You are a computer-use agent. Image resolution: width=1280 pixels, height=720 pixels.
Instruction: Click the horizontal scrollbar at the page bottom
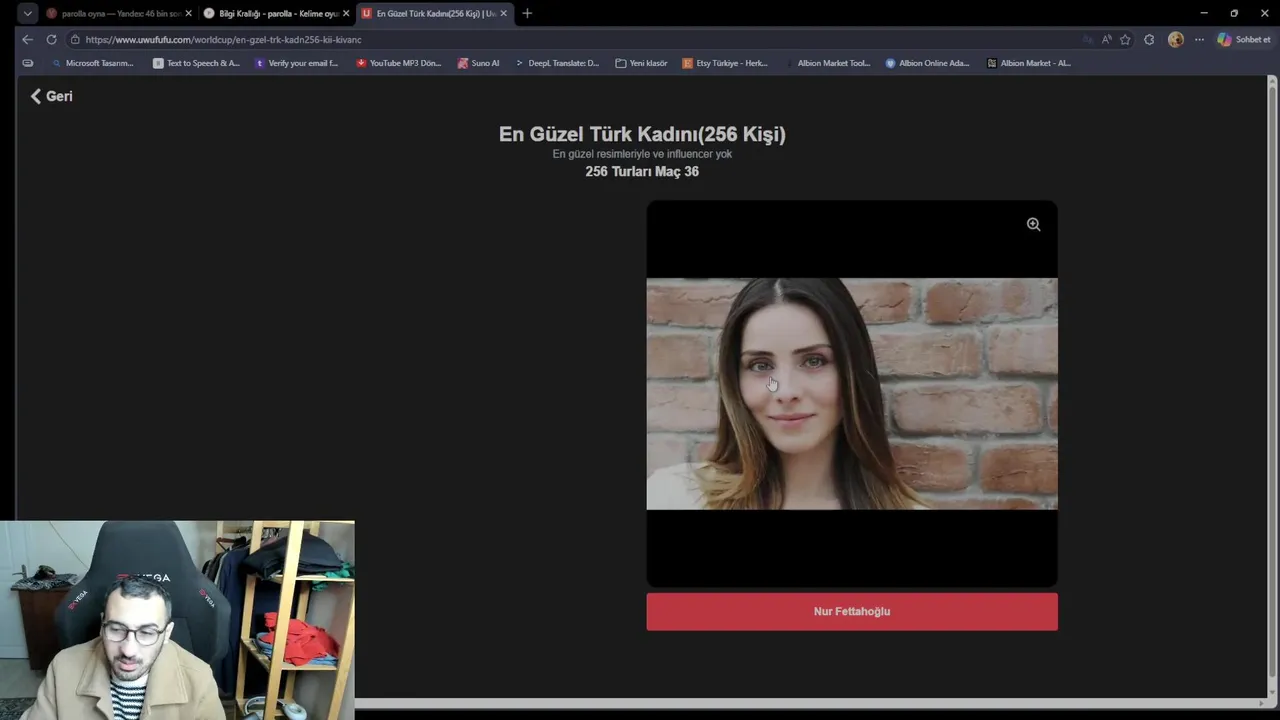(810, 704)
